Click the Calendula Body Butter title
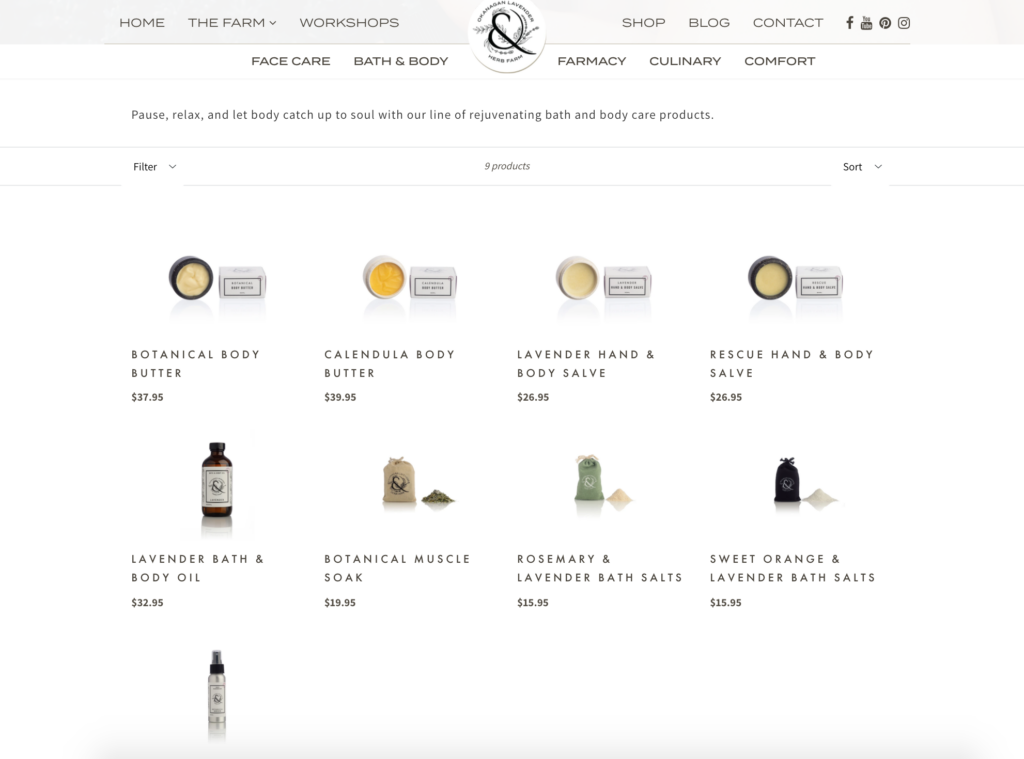Viewport: 1024px width, 759px height. pos(390,364)
